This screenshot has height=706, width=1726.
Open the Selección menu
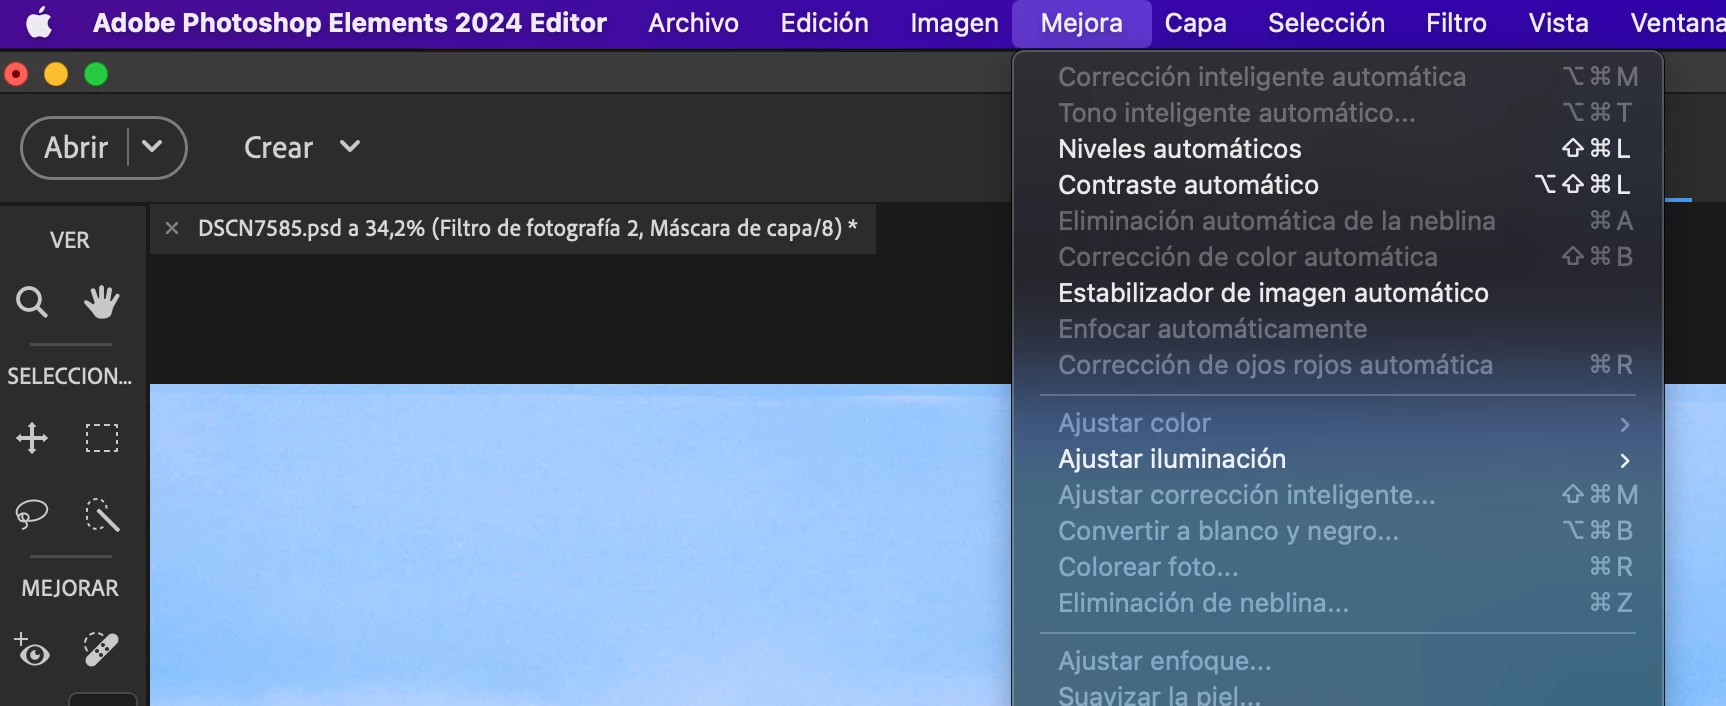pos(1326,22)
